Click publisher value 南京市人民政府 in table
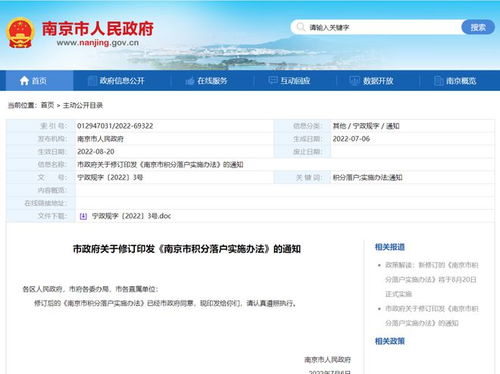 [100, 139]
